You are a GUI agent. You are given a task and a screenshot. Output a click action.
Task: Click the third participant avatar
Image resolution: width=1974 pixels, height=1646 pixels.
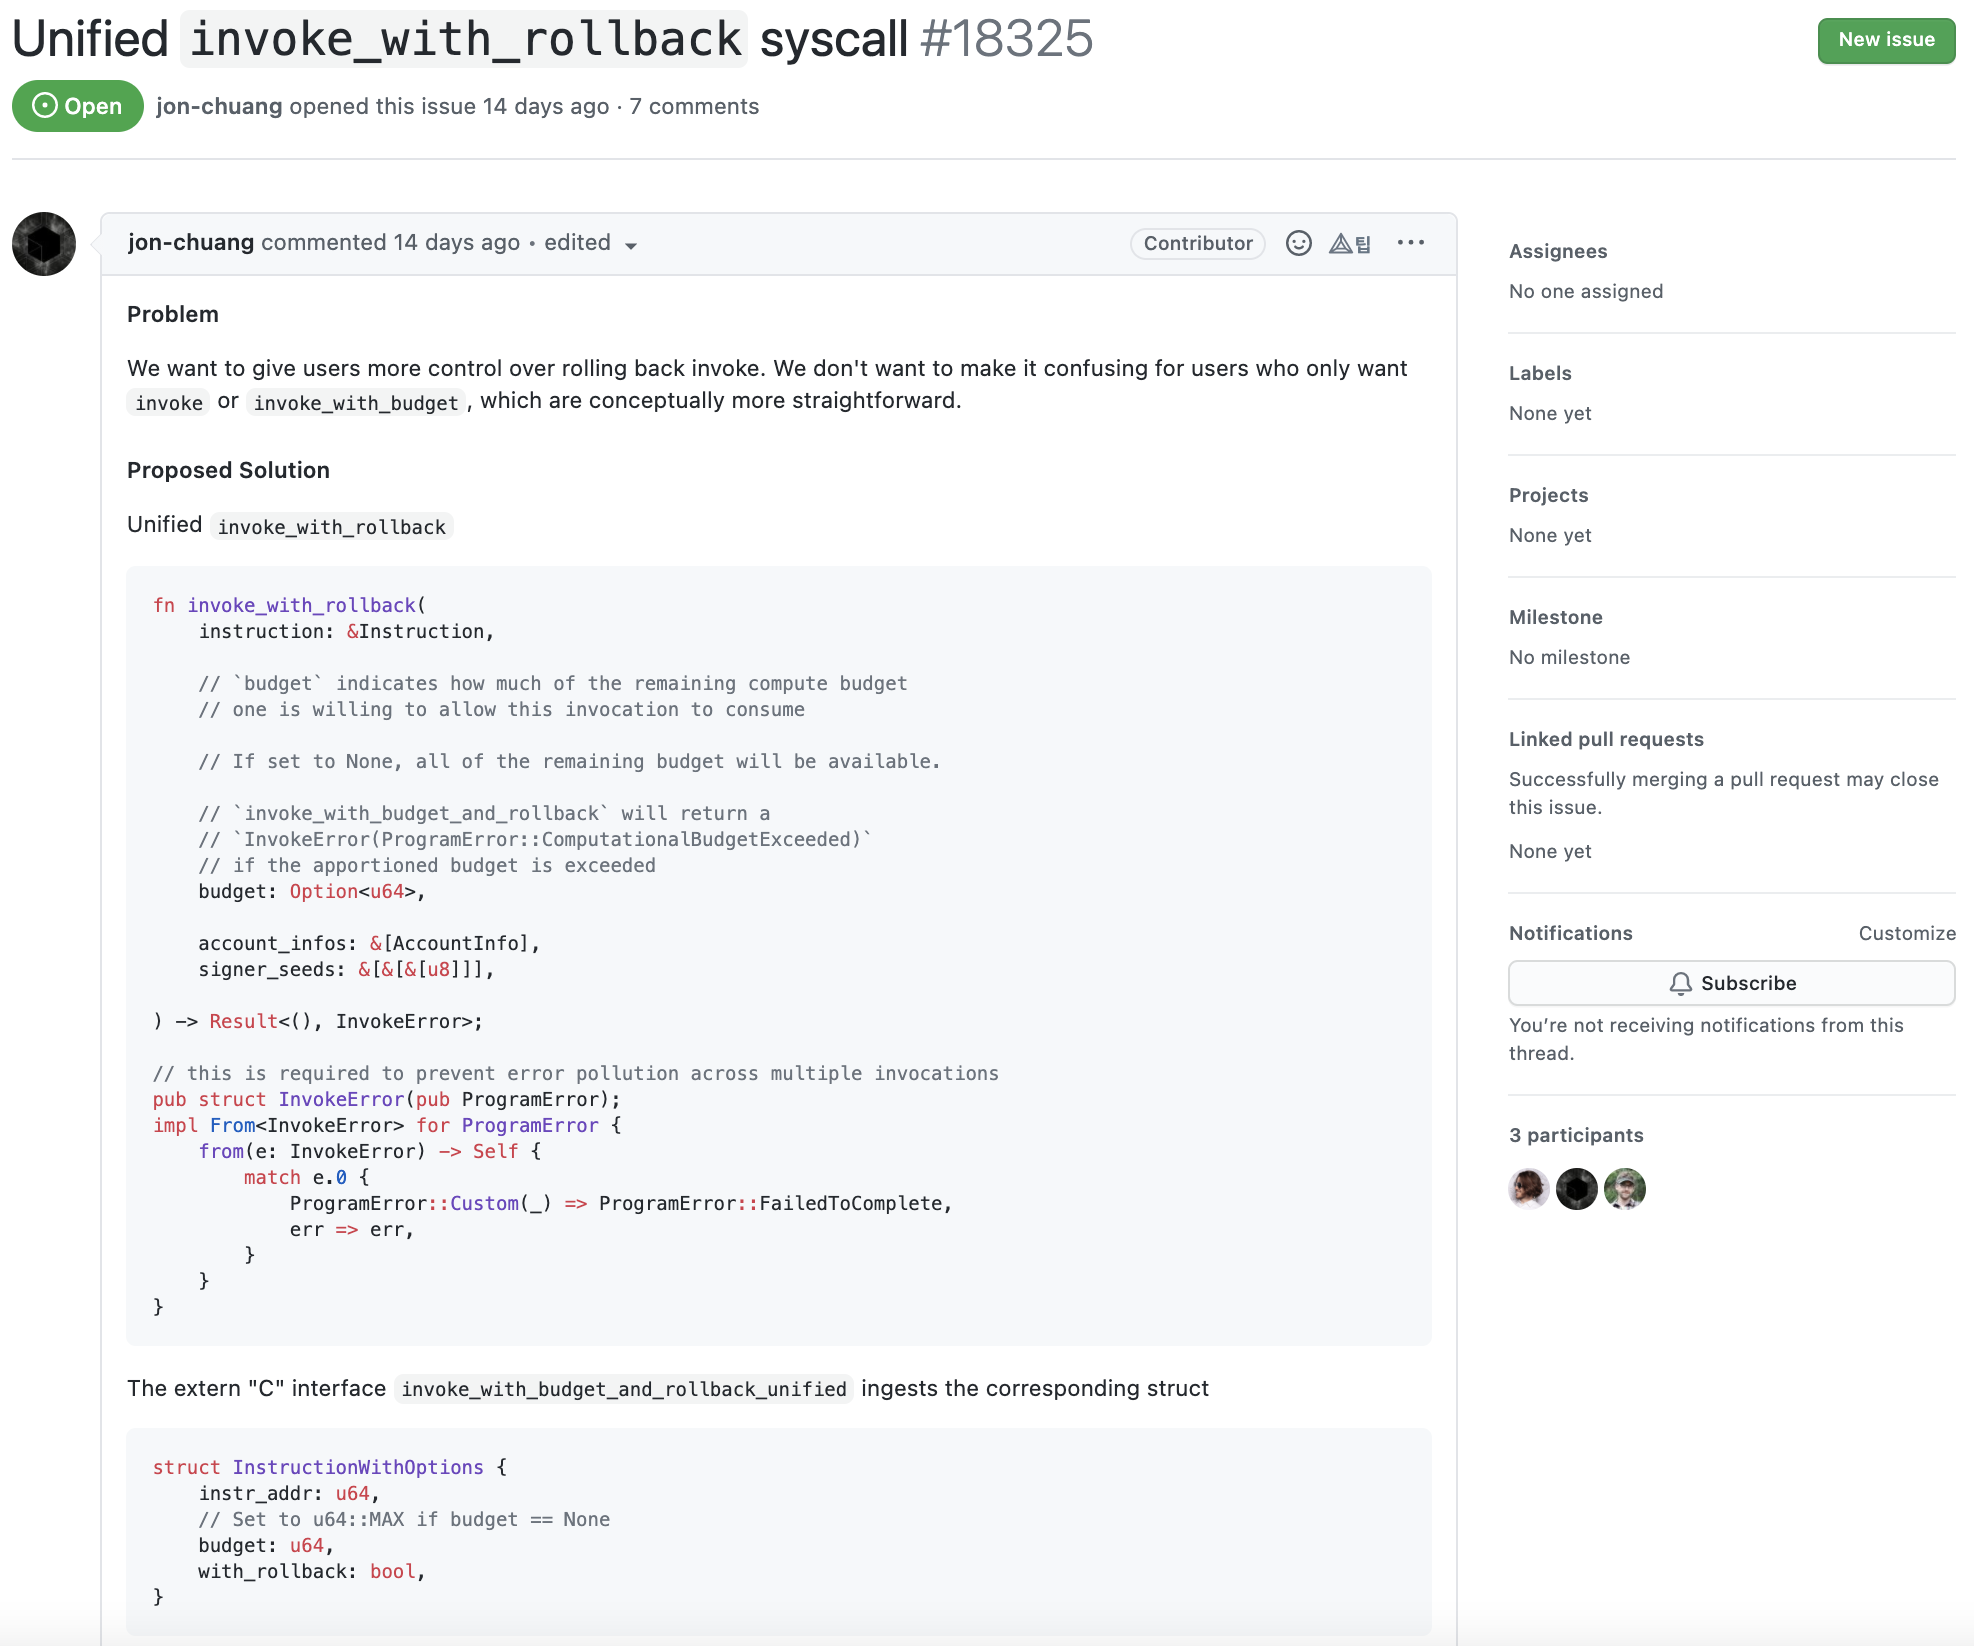click(x=1624, y=1189)
